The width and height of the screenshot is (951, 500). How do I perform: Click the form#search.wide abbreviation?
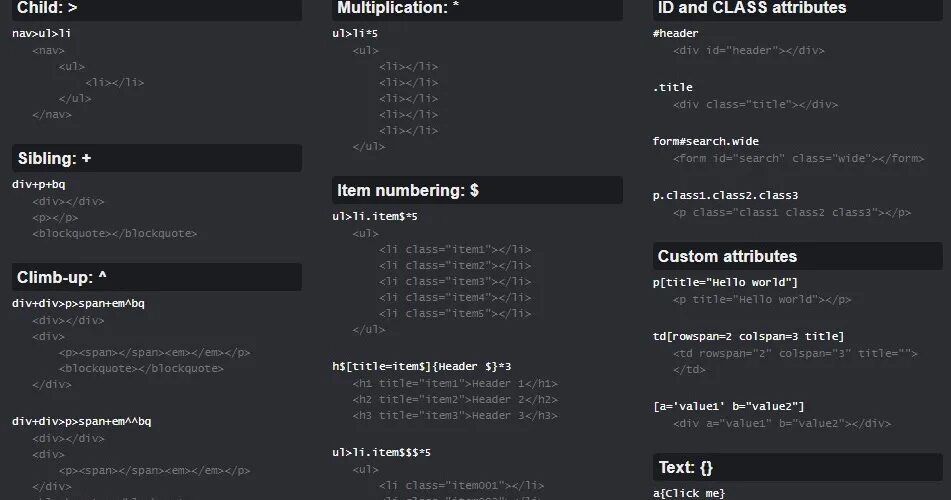click(705, 141)
